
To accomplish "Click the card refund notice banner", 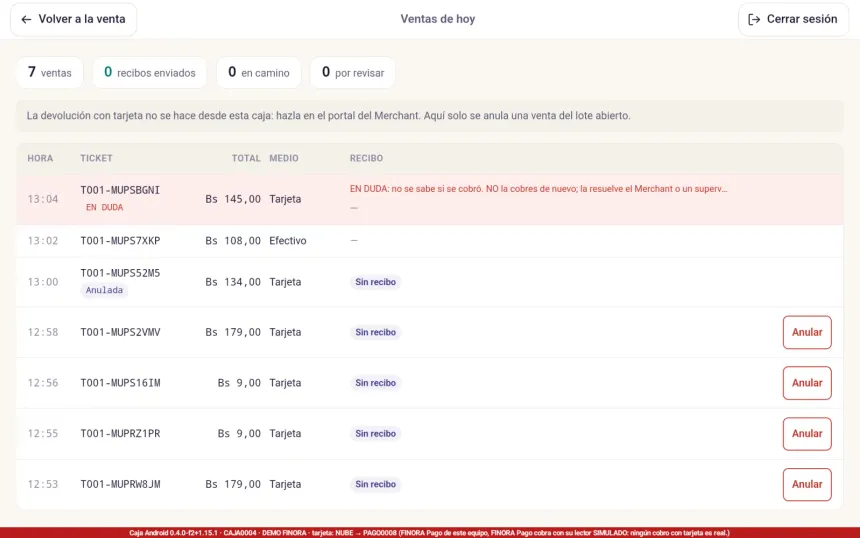I will click(429, 116).
